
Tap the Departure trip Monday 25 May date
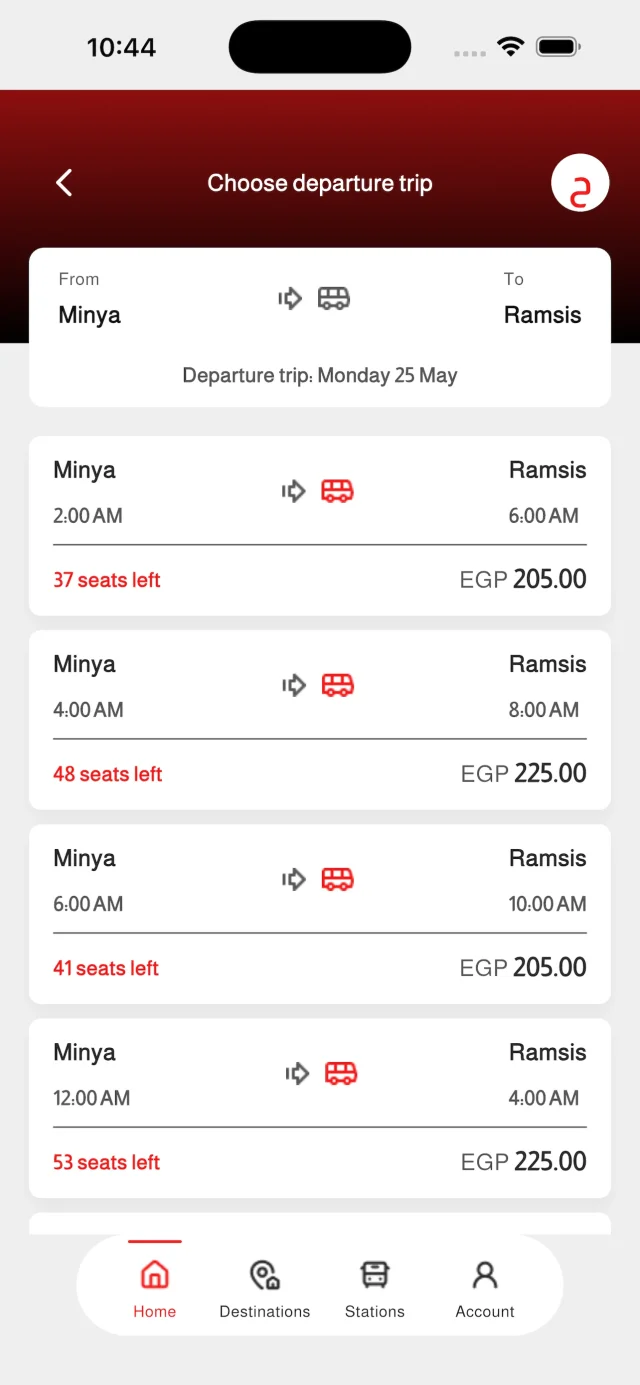320,376
